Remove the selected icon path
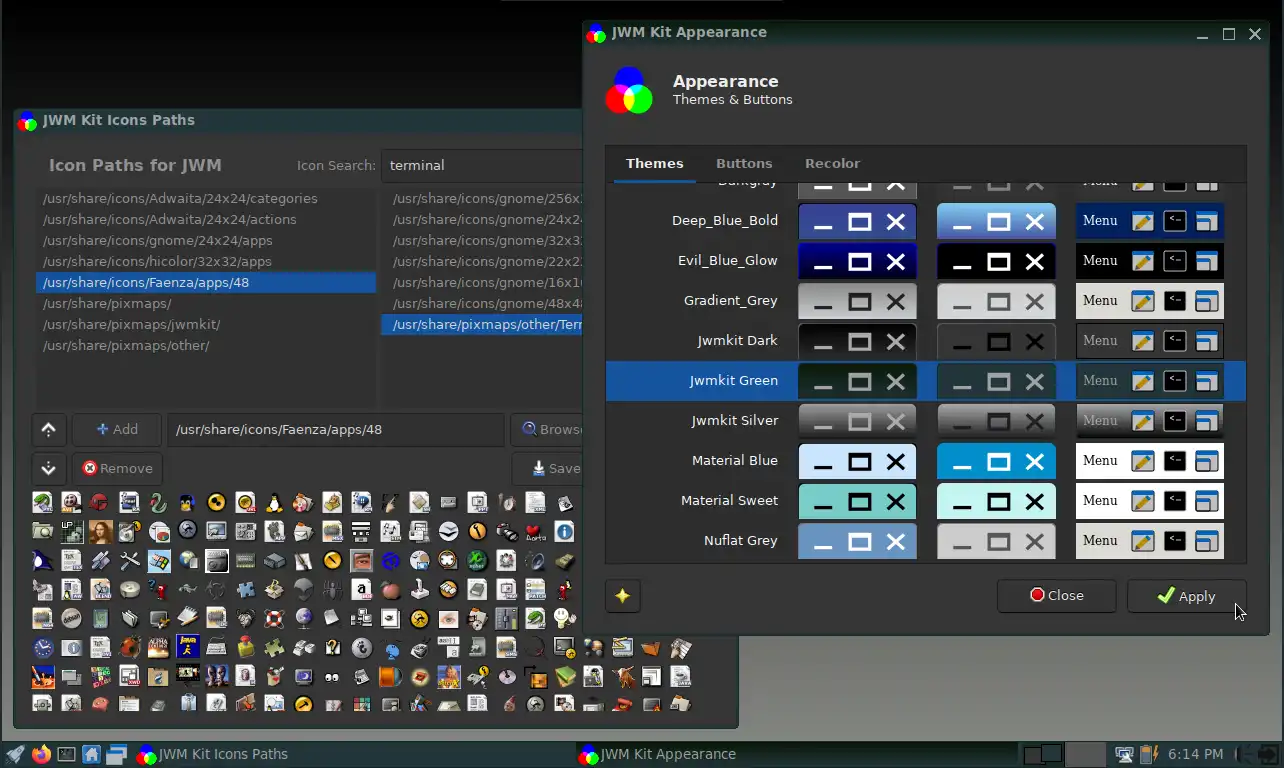The width and height of the screenshot is (1284, 768). [117, 468]
